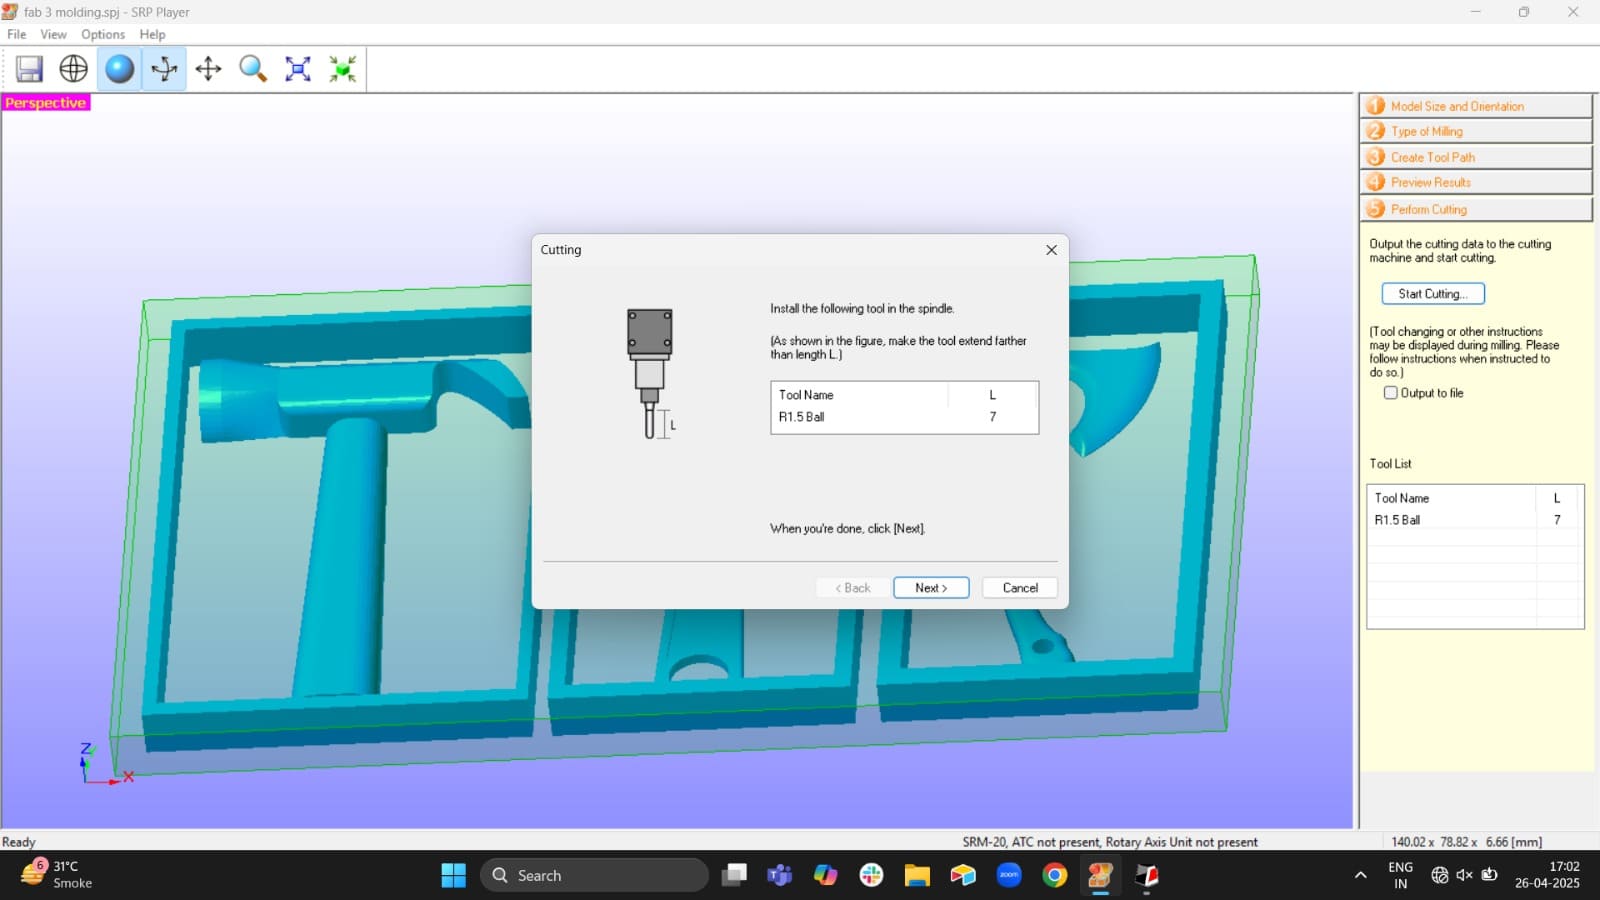1600x900 pixels.
Task: Open Task View from the taskbar
Action: 735,876
